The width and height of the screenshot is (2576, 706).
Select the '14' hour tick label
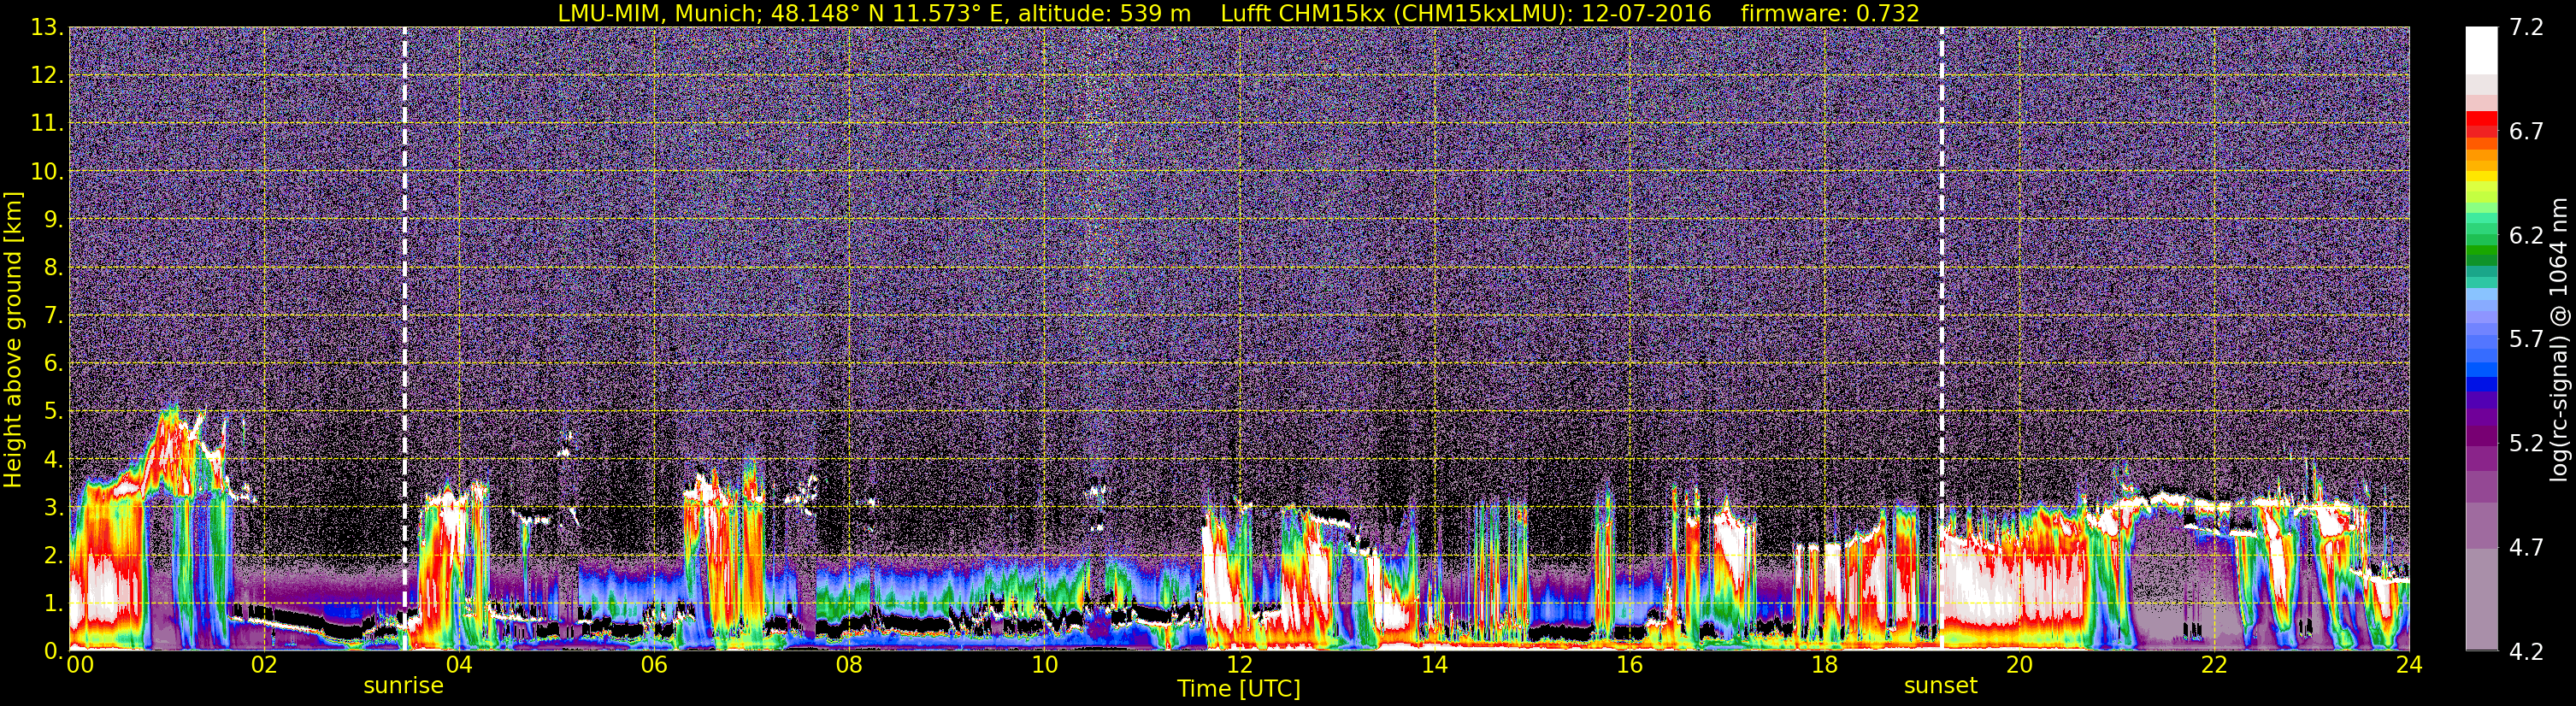[x=1434, y=665]
